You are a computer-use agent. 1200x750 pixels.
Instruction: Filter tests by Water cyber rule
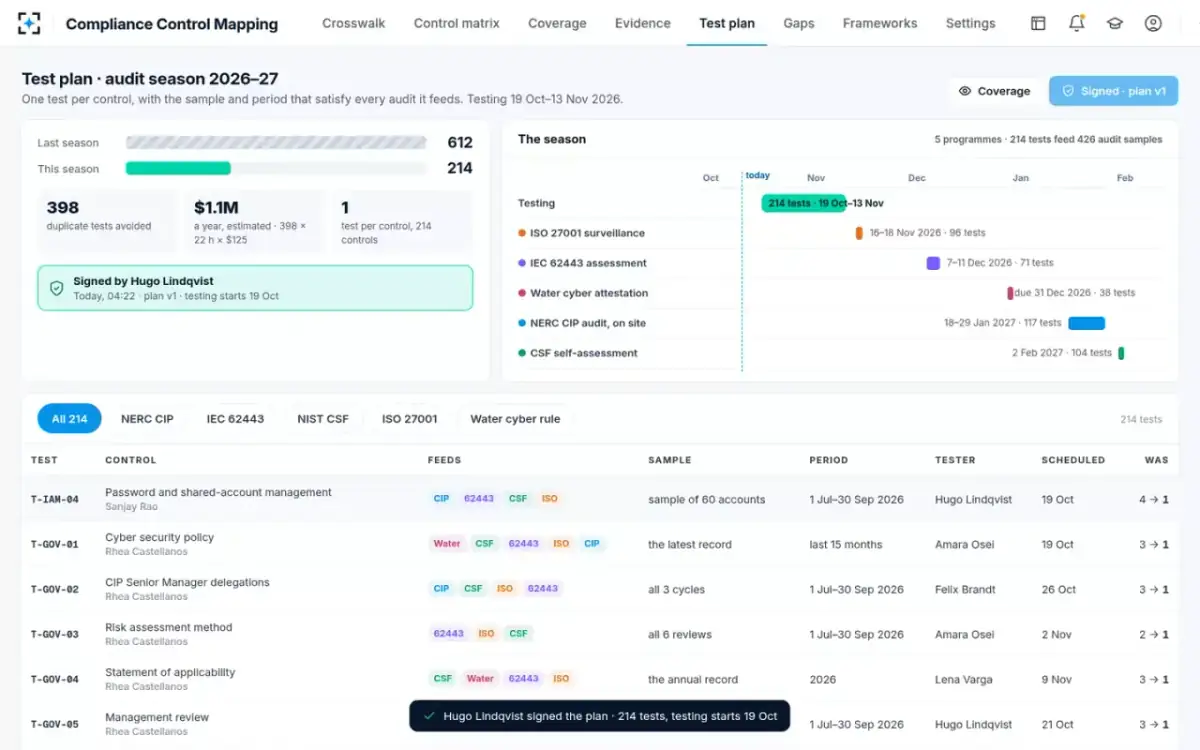[515, 419]
